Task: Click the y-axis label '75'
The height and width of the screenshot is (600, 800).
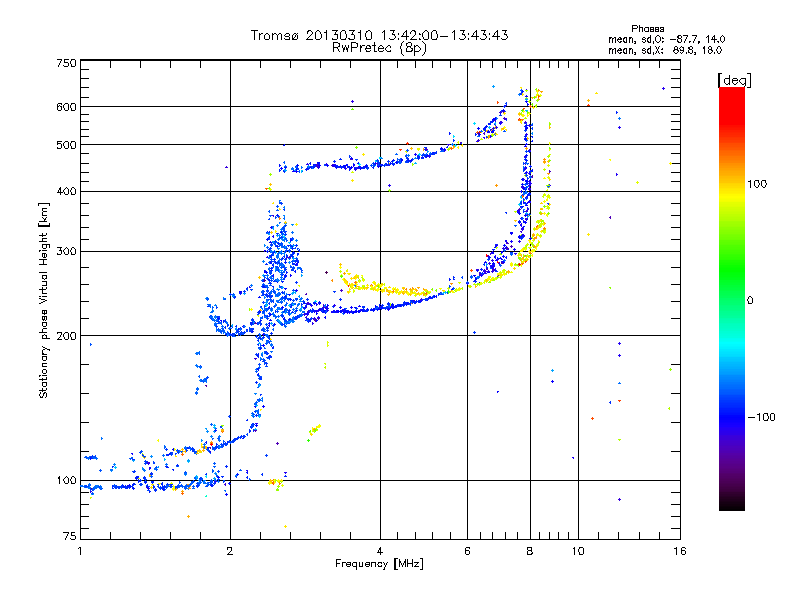Action: tap(70, 536)
